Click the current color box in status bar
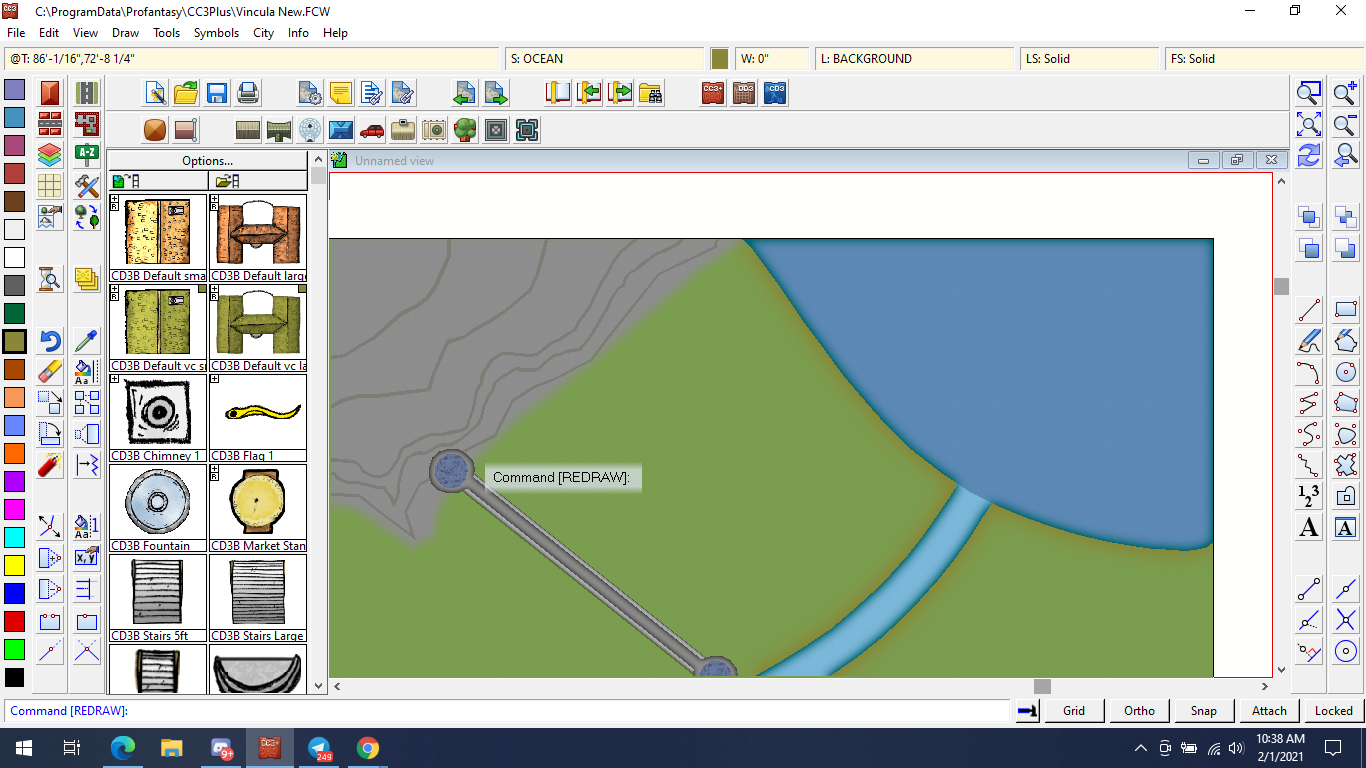Image resolution: width=1366 pixels, height=768 pixels. (x=720, y=59)
